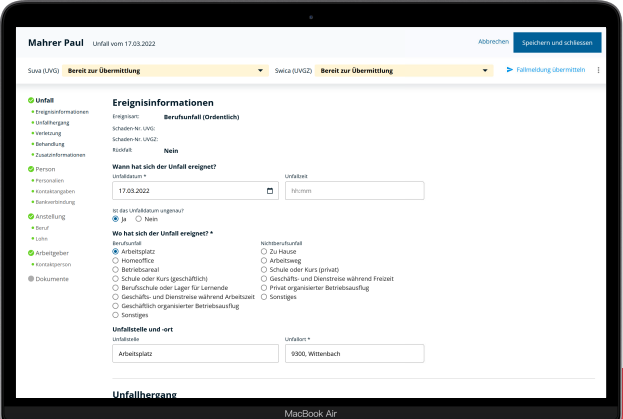Image resolution: width=623 pixels, height=419 pixels.
Task: Select 'Nein' for inaccurate accident date
Action: pyautogui.click(x=152, y=219)
